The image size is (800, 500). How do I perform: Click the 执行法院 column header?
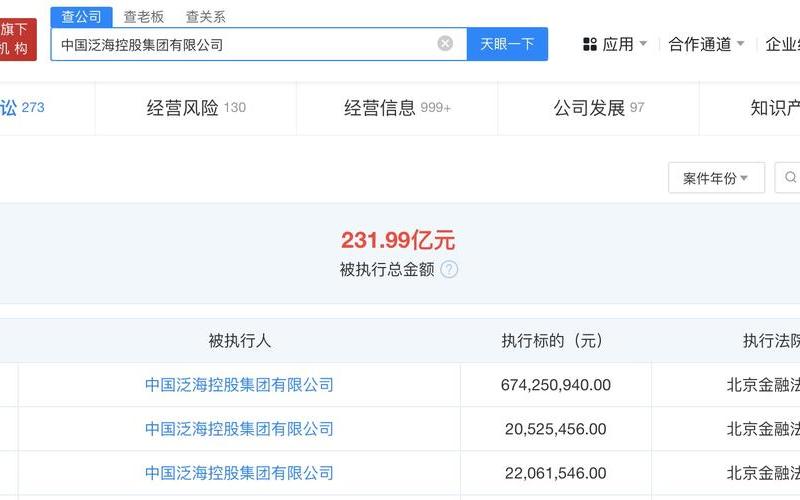tap(771, 340)
